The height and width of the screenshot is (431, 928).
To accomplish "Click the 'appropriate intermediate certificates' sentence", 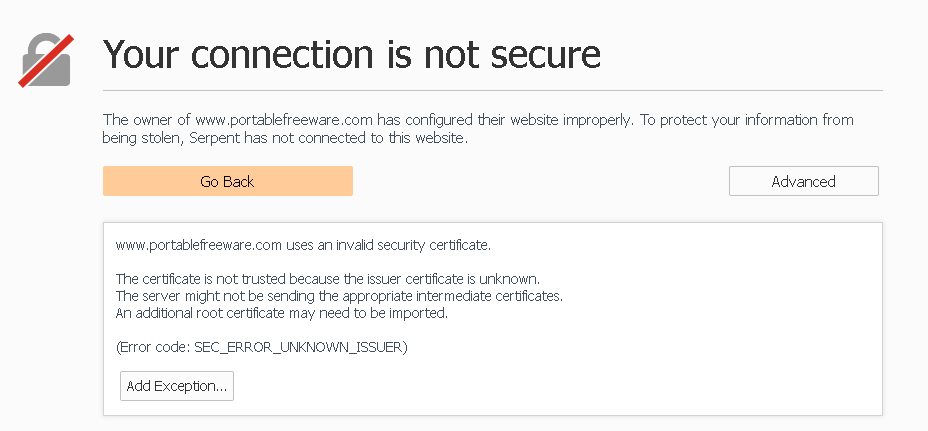I will (x=339, y=295).
